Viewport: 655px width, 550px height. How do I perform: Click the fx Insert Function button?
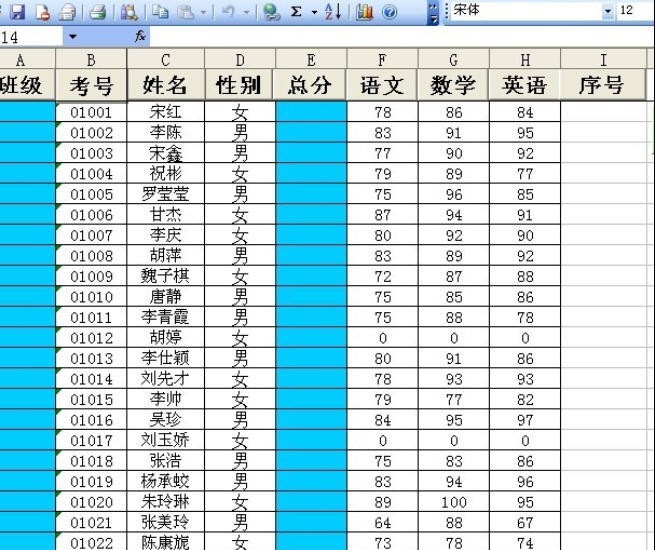click(x=140, y=36)
